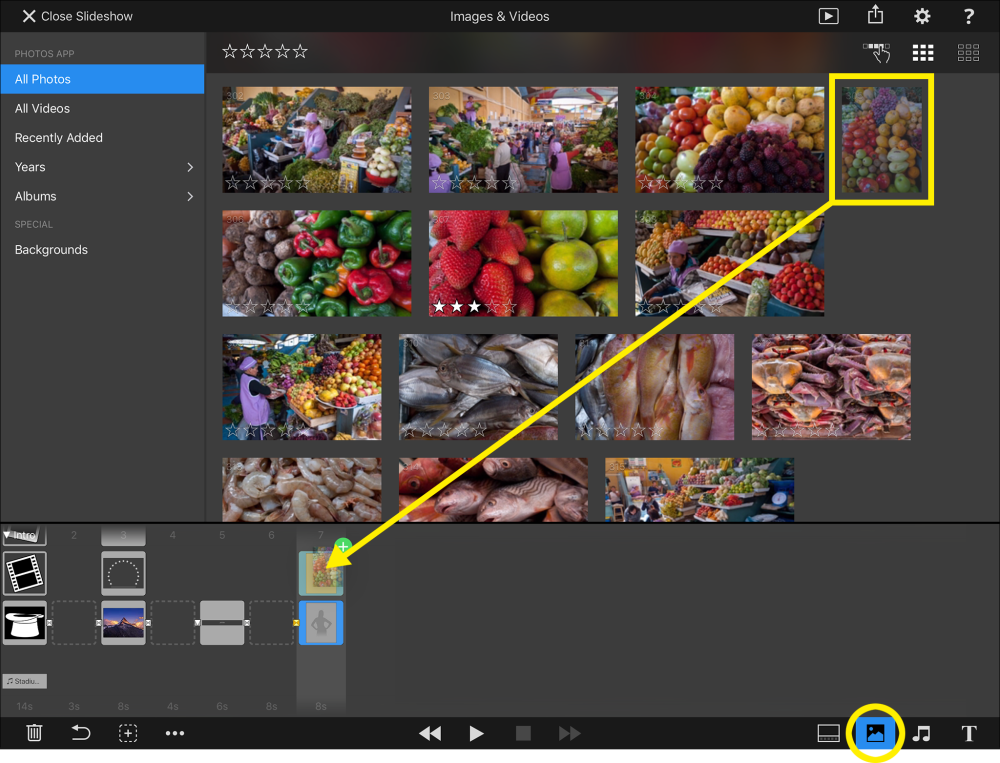Select the empty dashed placeholder on slide 2
The image size is (1000, 763).
pos(74,623)
